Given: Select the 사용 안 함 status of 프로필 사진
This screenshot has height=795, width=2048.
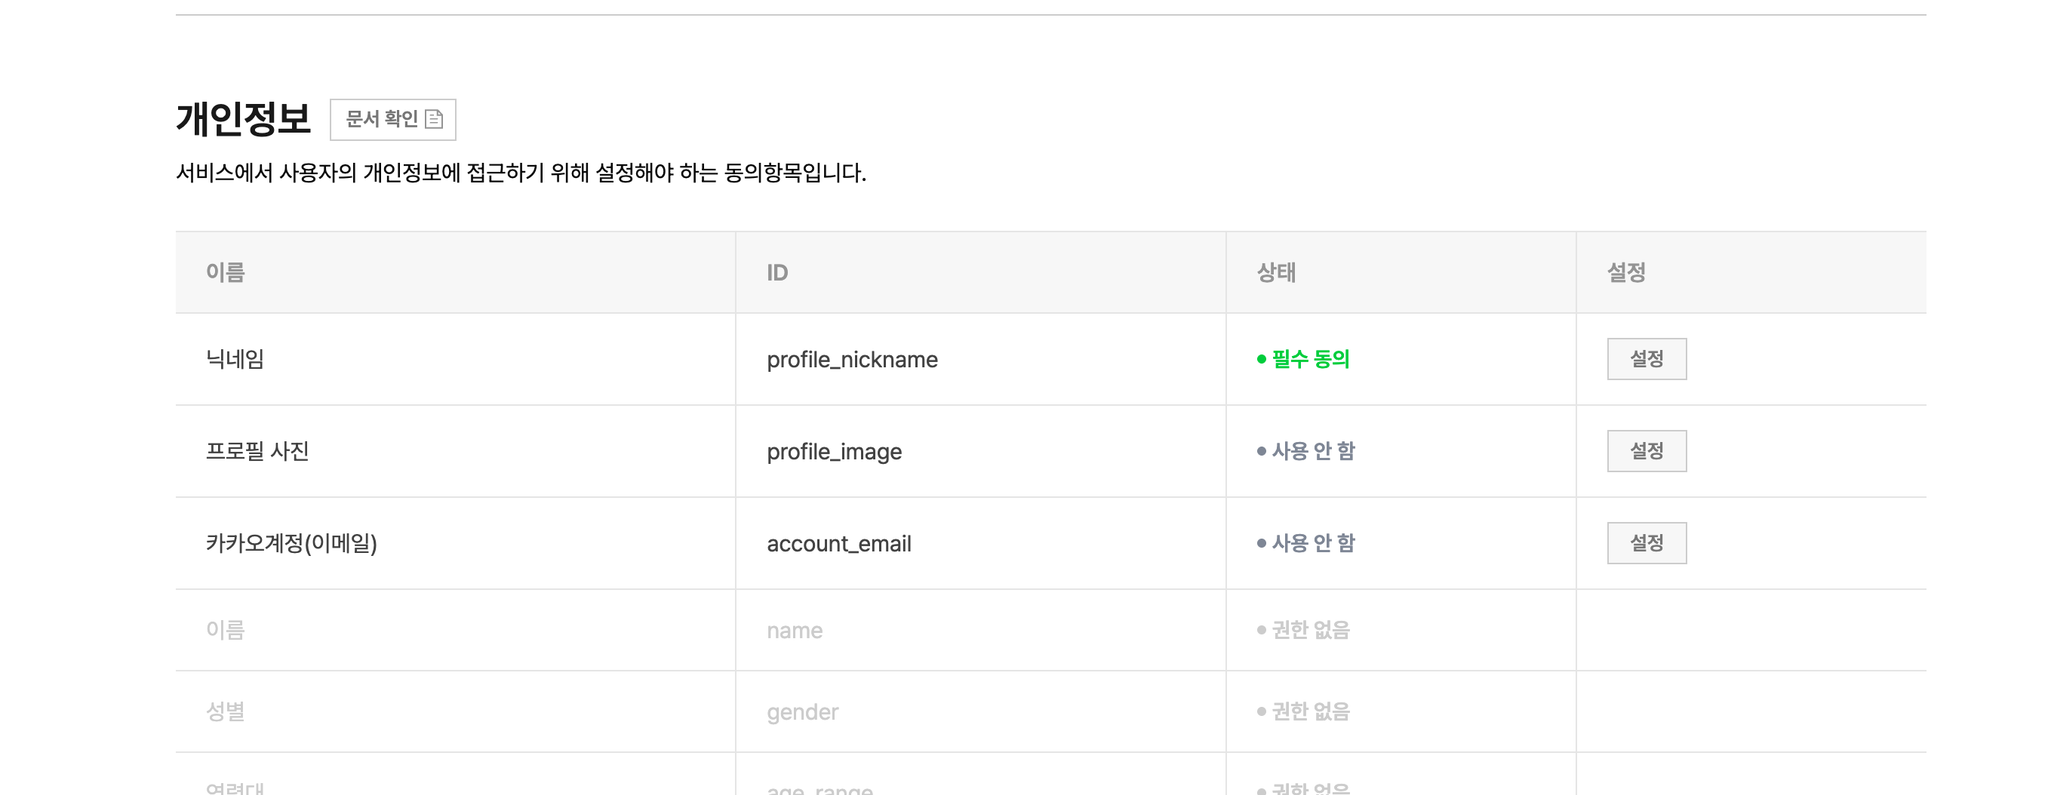Looking at the screenshot, I should click(x=1314, y=450).
